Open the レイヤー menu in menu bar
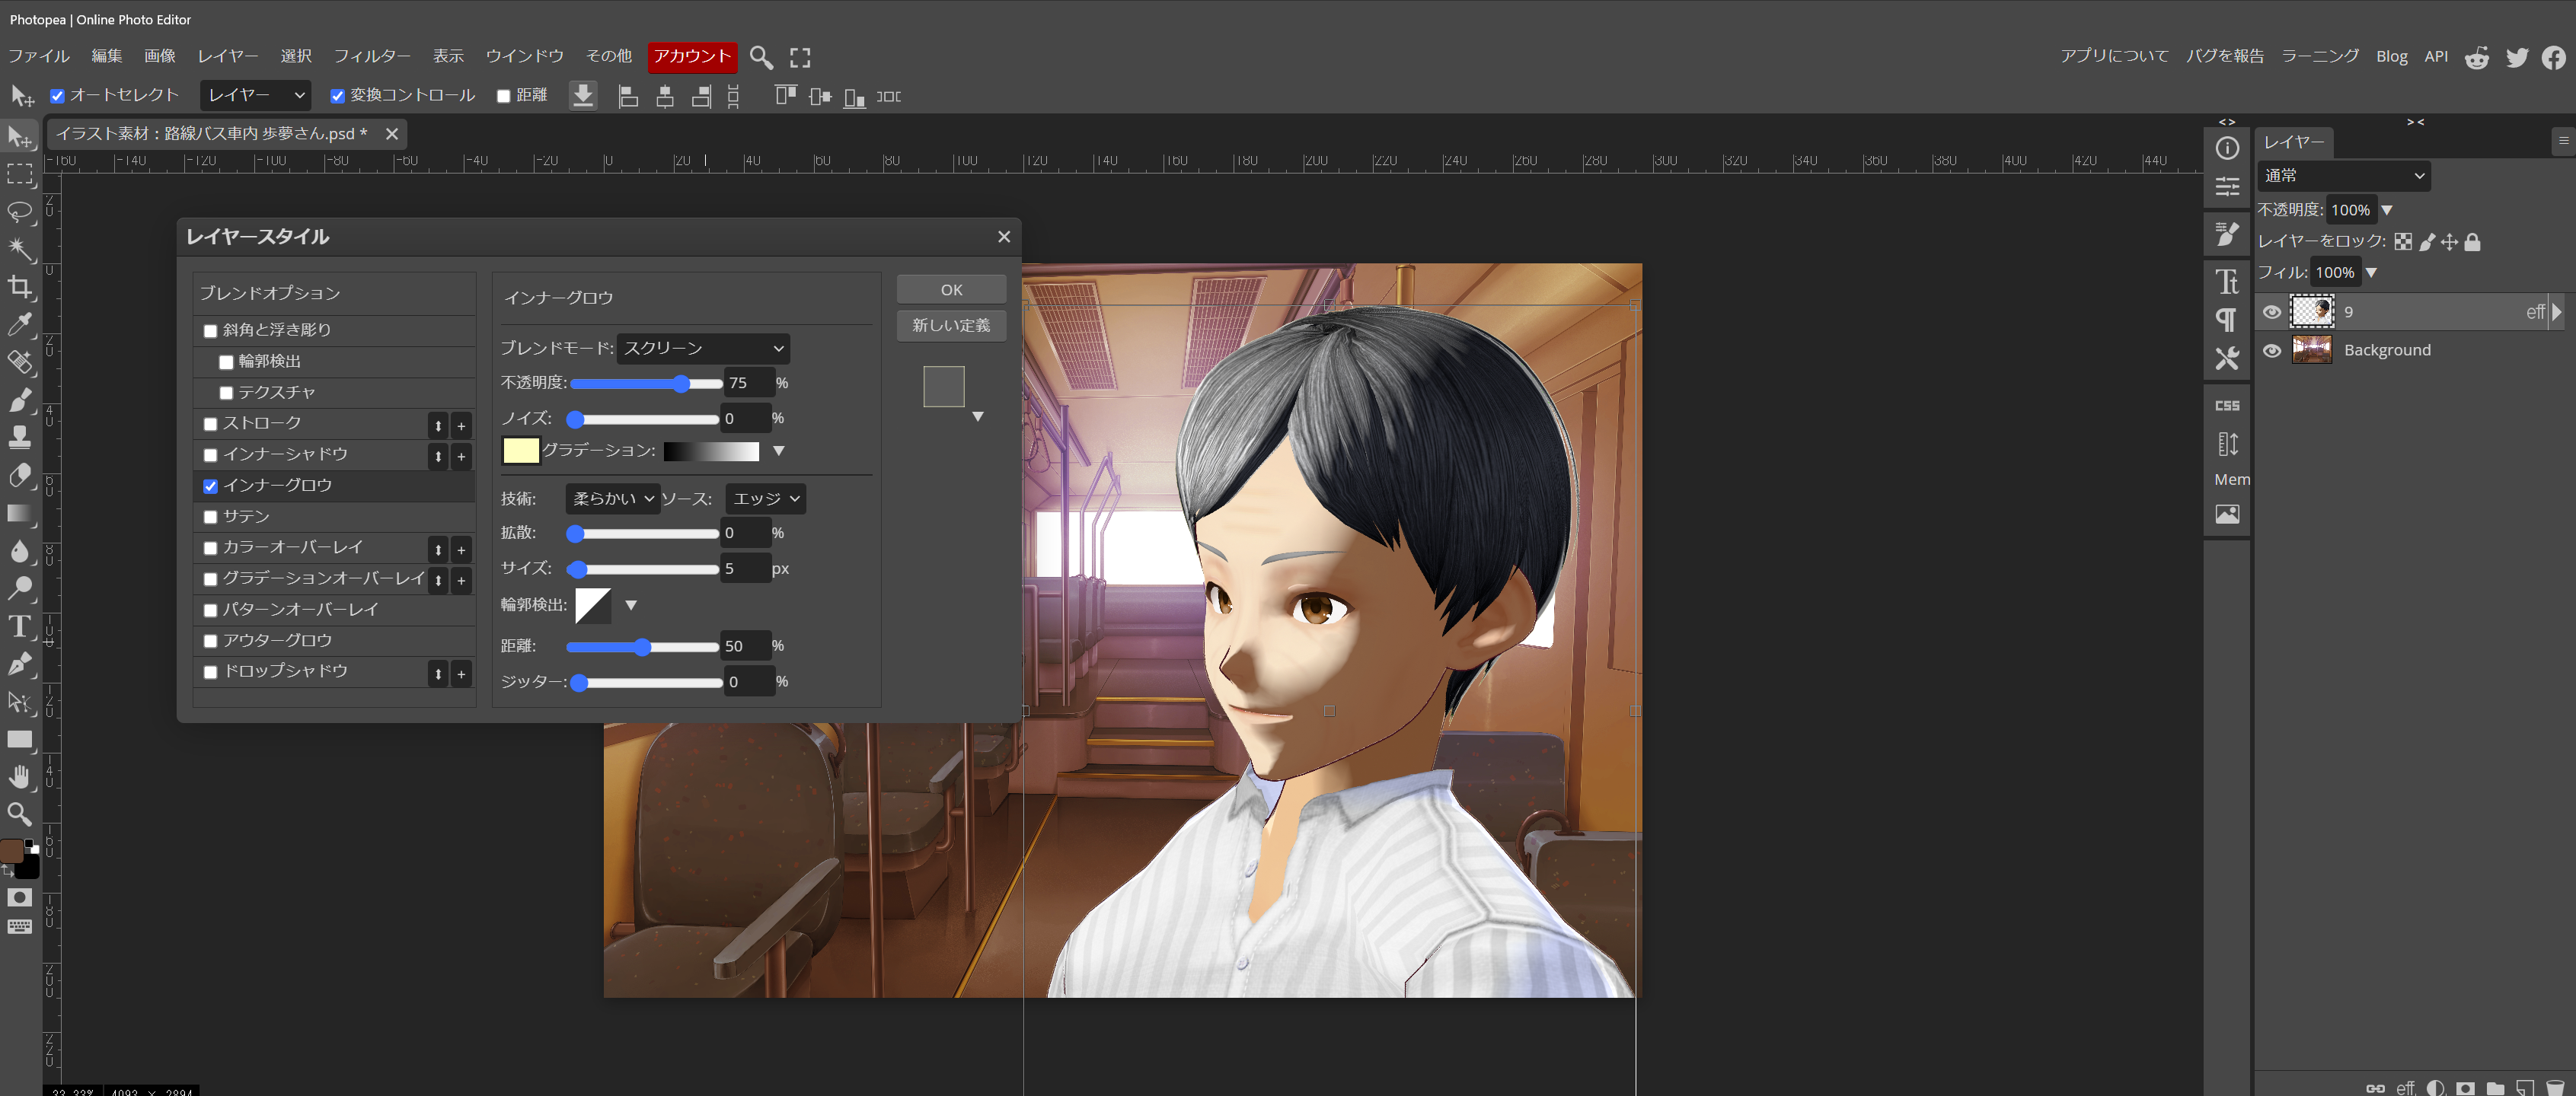This screenshot has height=1096, width=2576. [227, 56]
